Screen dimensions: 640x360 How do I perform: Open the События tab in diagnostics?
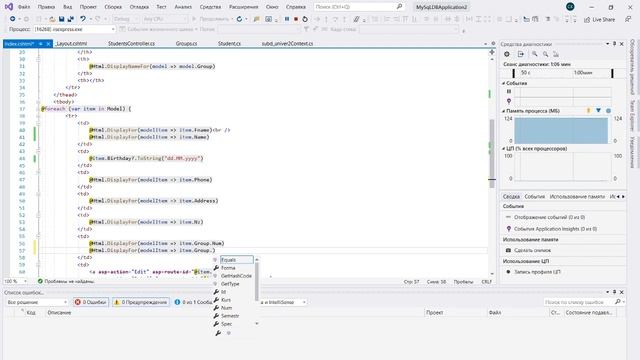coord(535,197)
